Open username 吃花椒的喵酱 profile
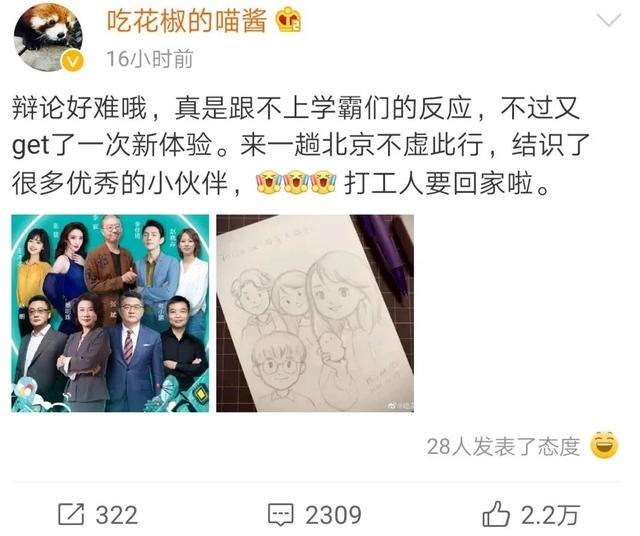 point(187,20)
